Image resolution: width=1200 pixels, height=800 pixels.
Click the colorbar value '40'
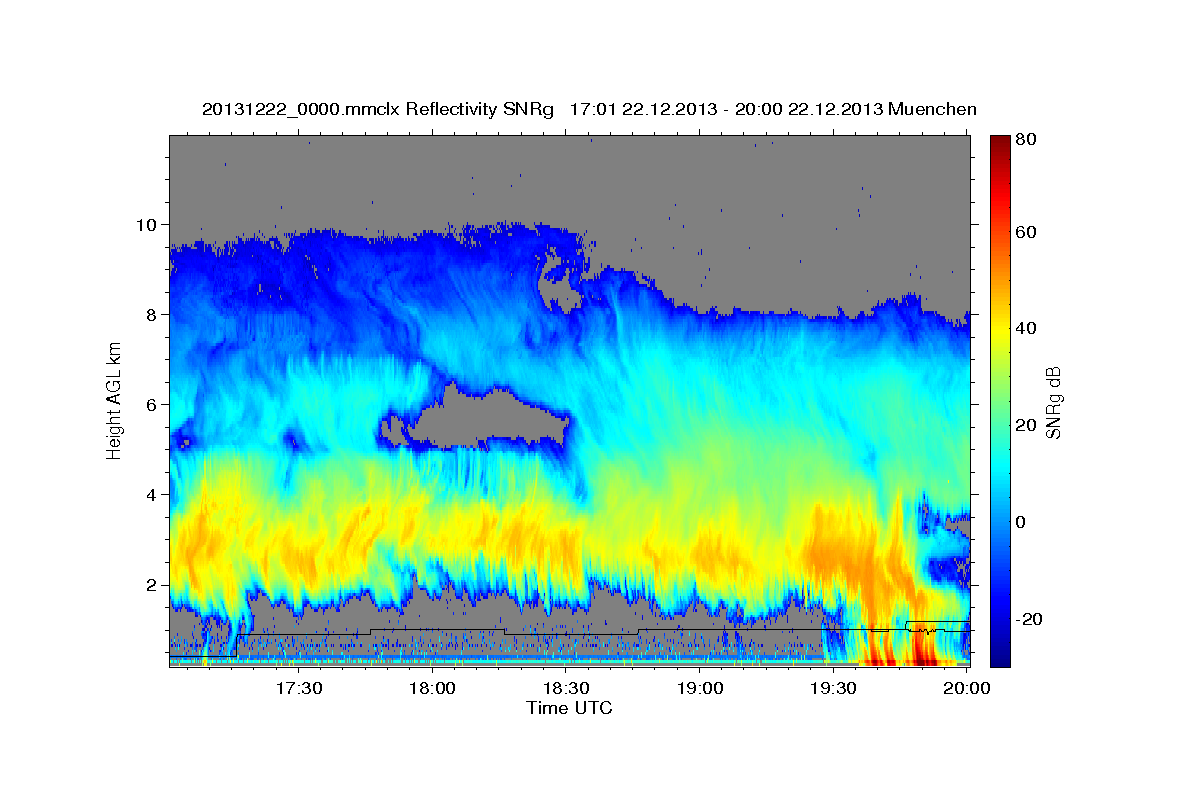(1025, 328)
